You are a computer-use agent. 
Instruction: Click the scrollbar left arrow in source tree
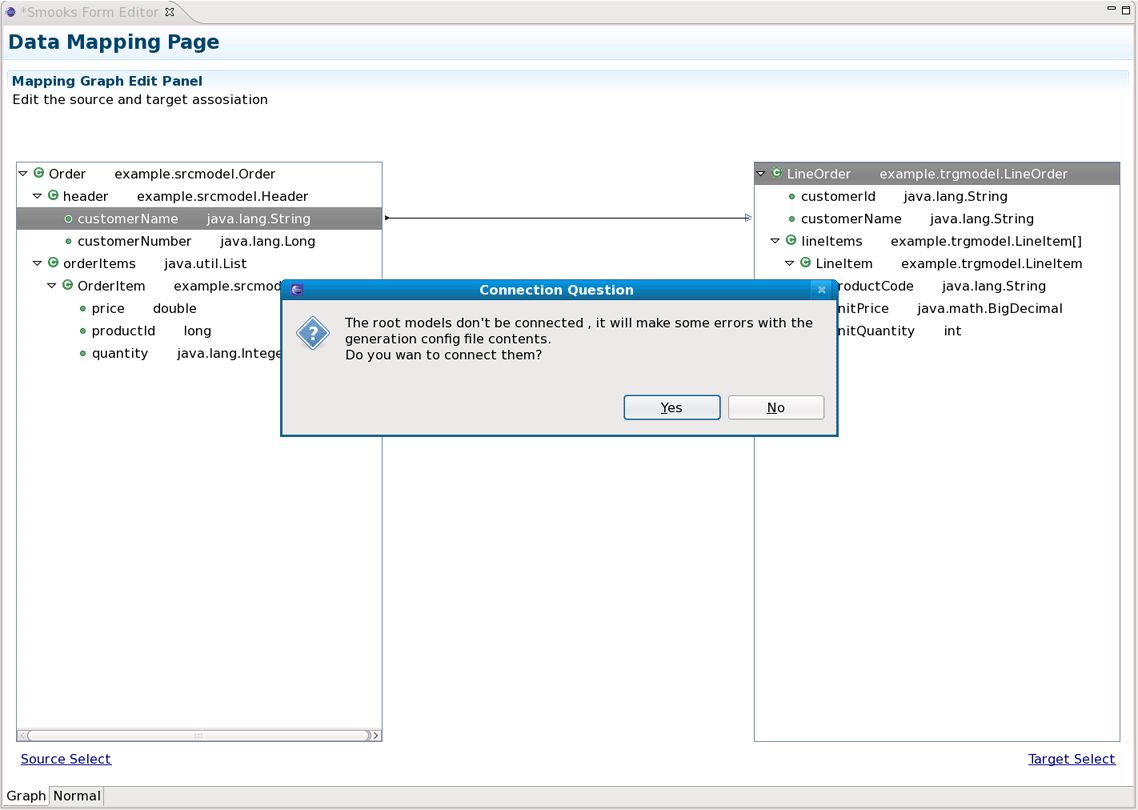pyautogui.click(x=23, y=735)
